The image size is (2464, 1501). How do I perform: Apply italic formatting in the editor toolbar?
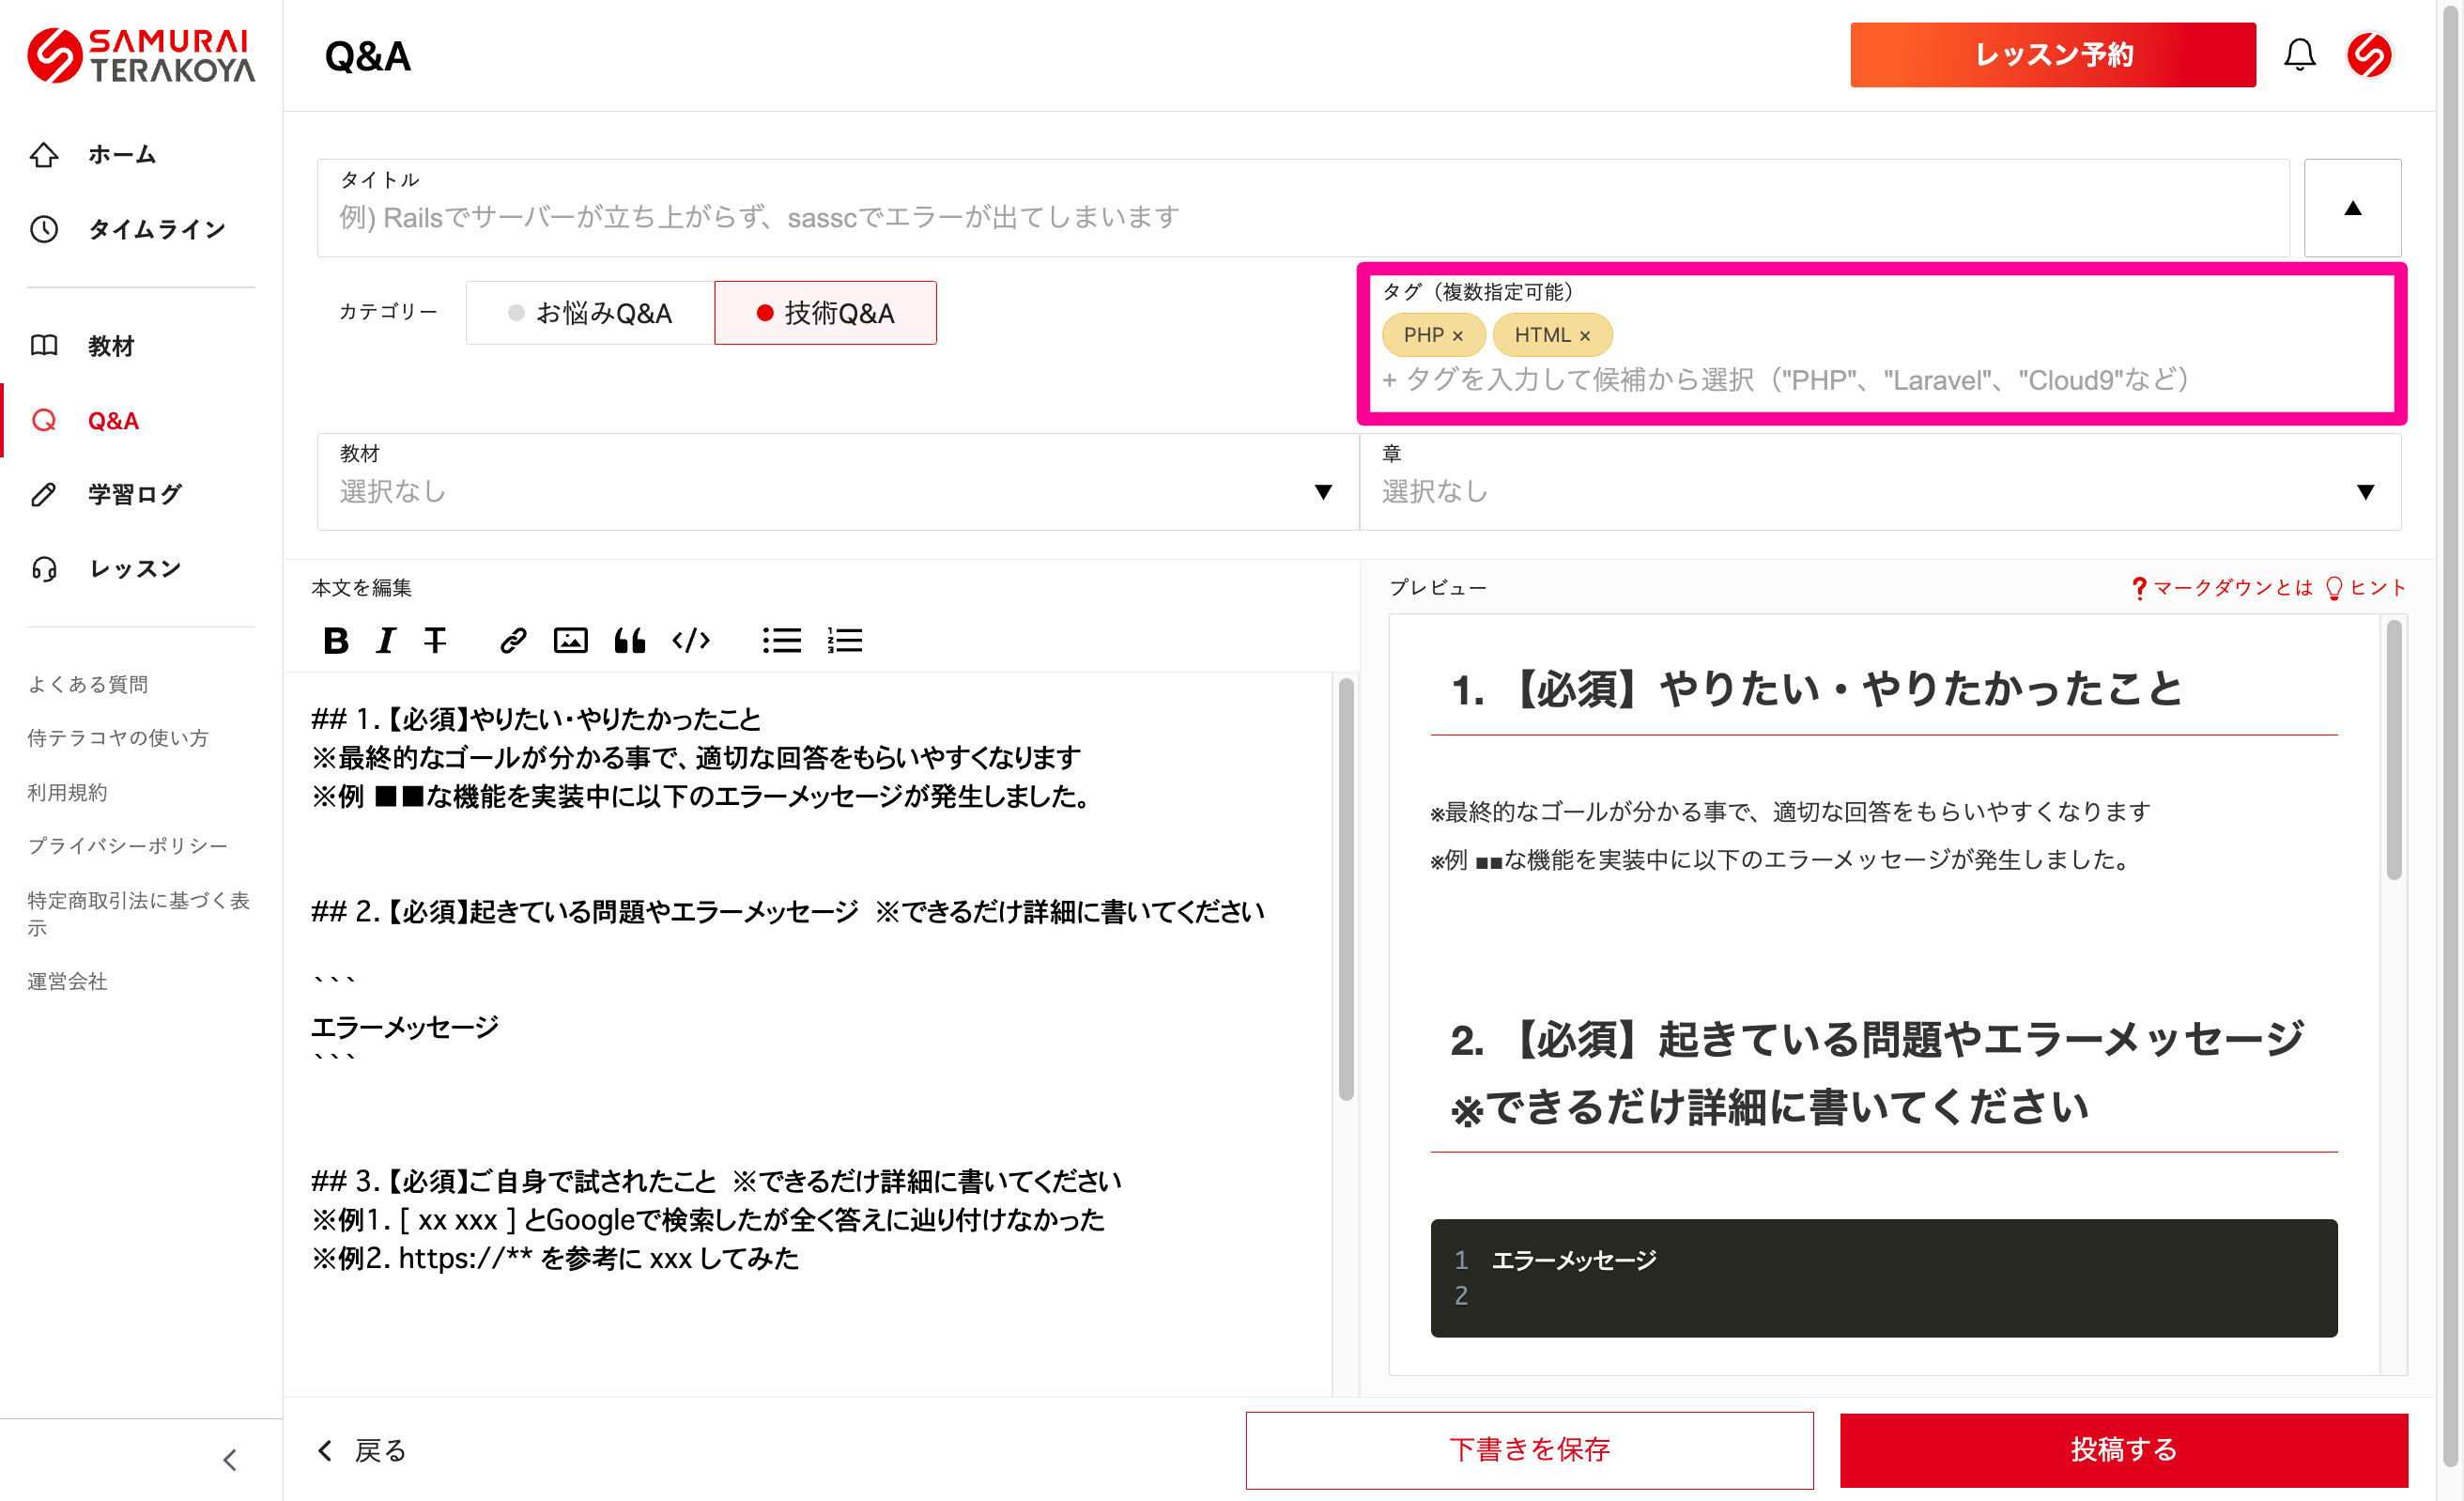click(x=386, y=640)
